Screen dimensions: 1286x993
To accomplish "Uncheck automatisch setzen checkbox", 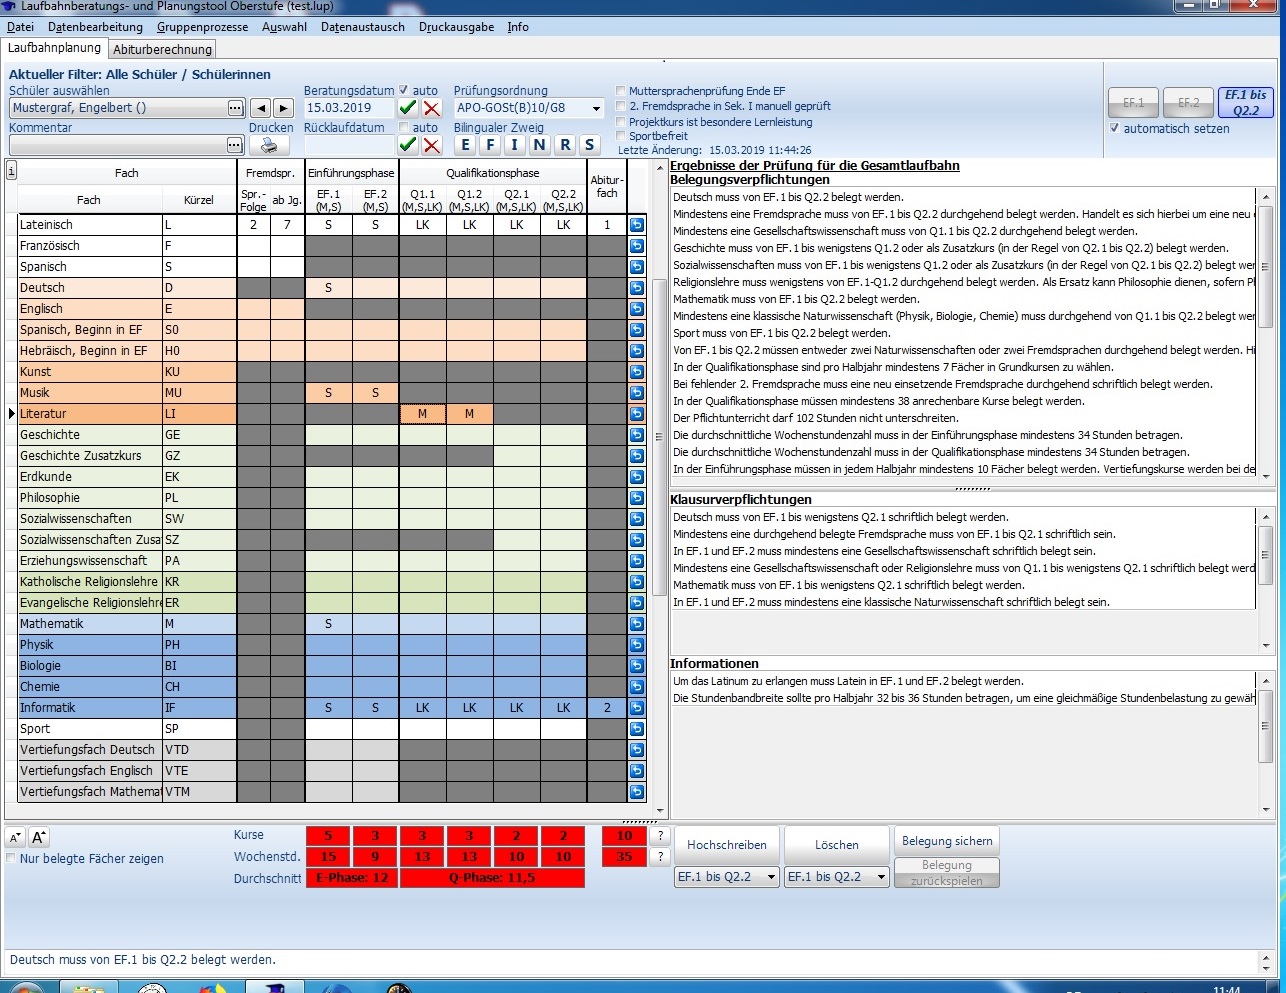I will [x=1115, y=129].
